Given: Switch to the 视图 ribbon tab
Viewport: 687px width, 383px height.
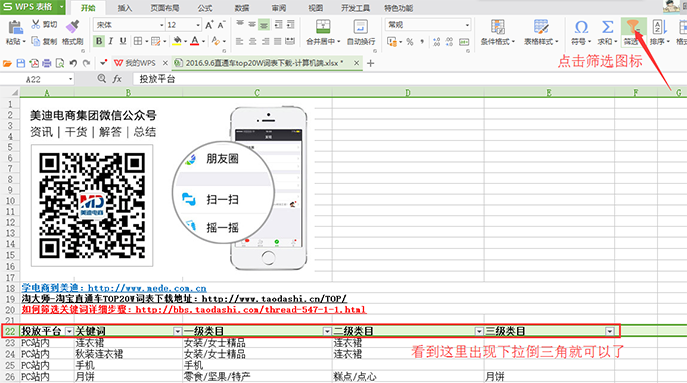Looking at the screenshot, I should (315, 8).
